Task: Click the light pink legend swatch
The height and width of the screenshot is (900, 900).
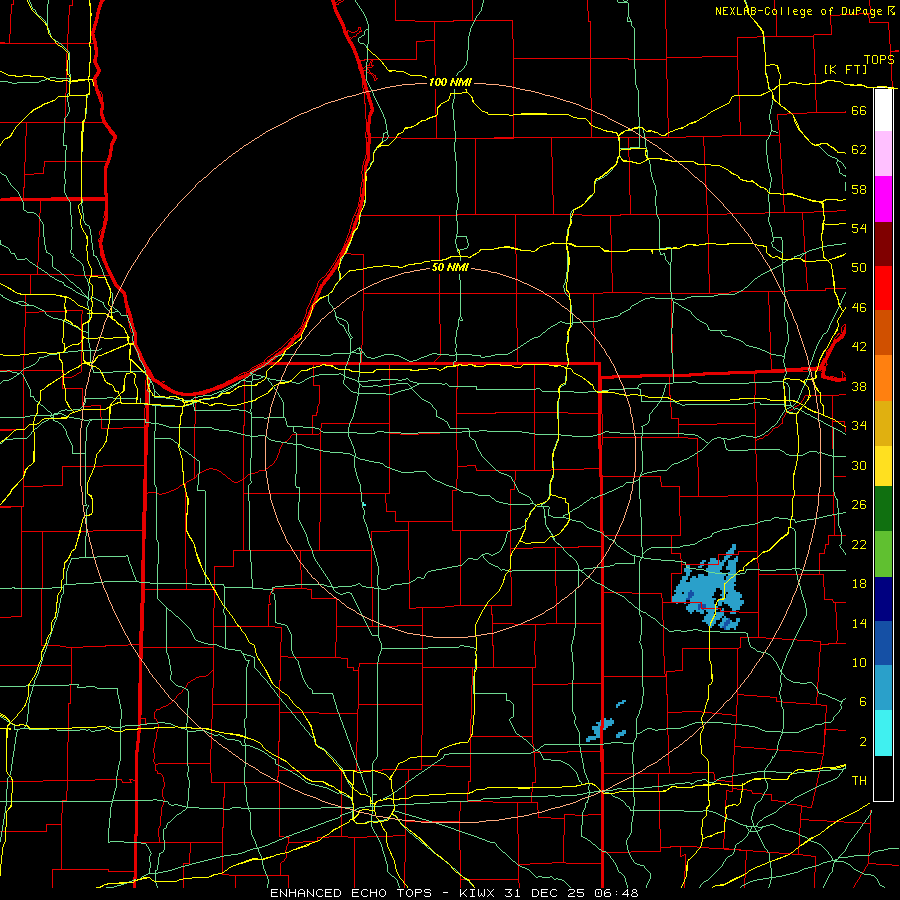Action: coord(883,154)
